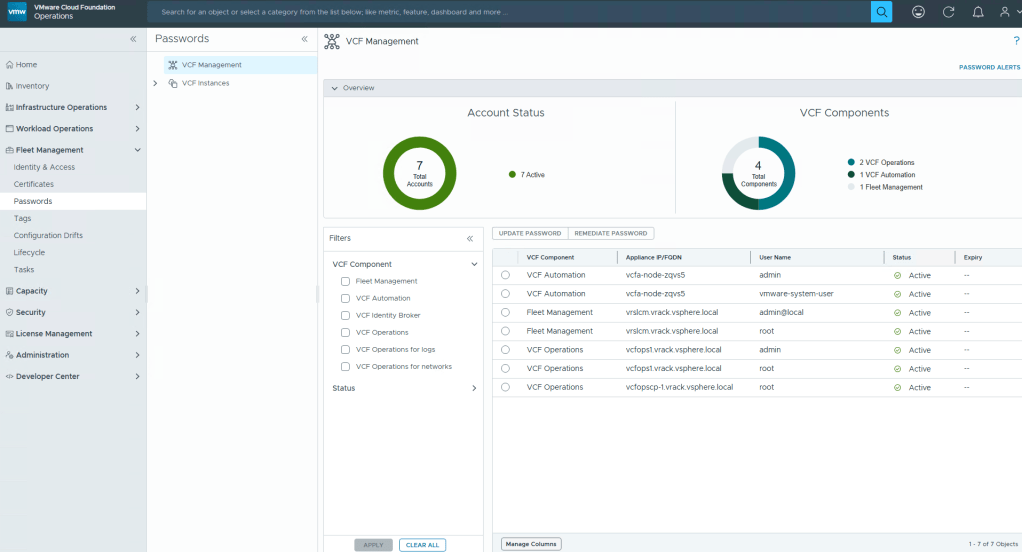This screenshot has width=1022, height=552.
Task: Open the Password Alerts link
Action: point(989,67)
